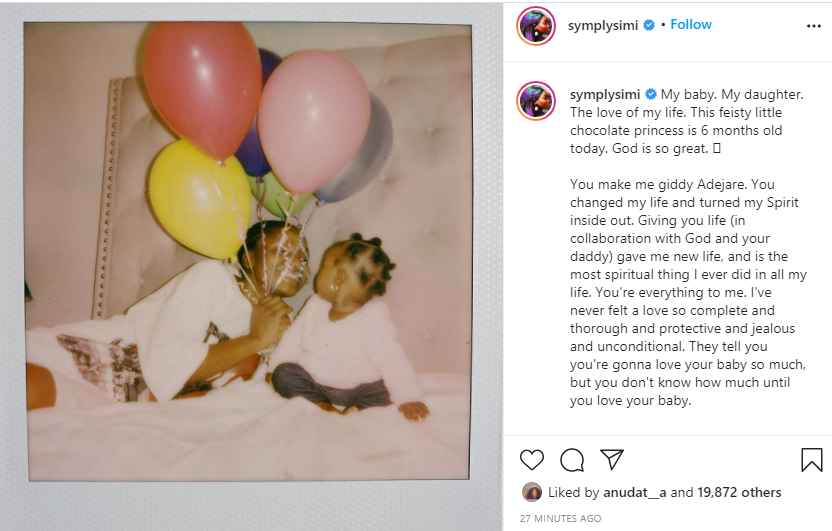Open the three-dot more options menu
This screenshot has height=531, width=832.
(x=813, y=26)
